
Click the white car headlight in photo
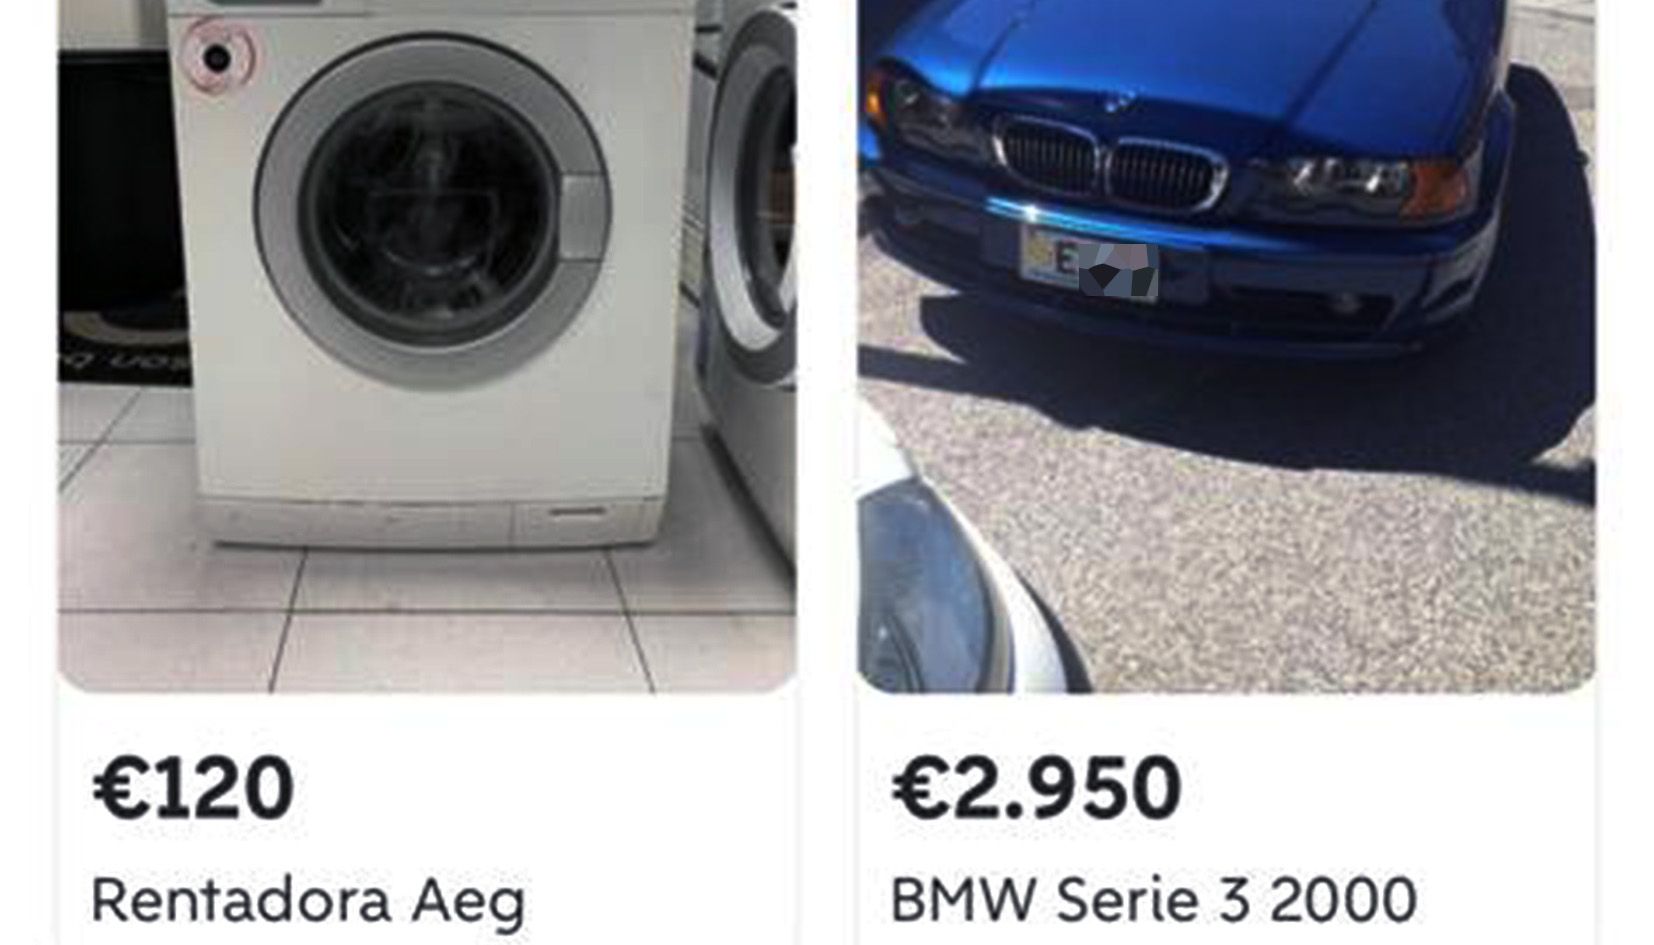(x=925, y=584)
